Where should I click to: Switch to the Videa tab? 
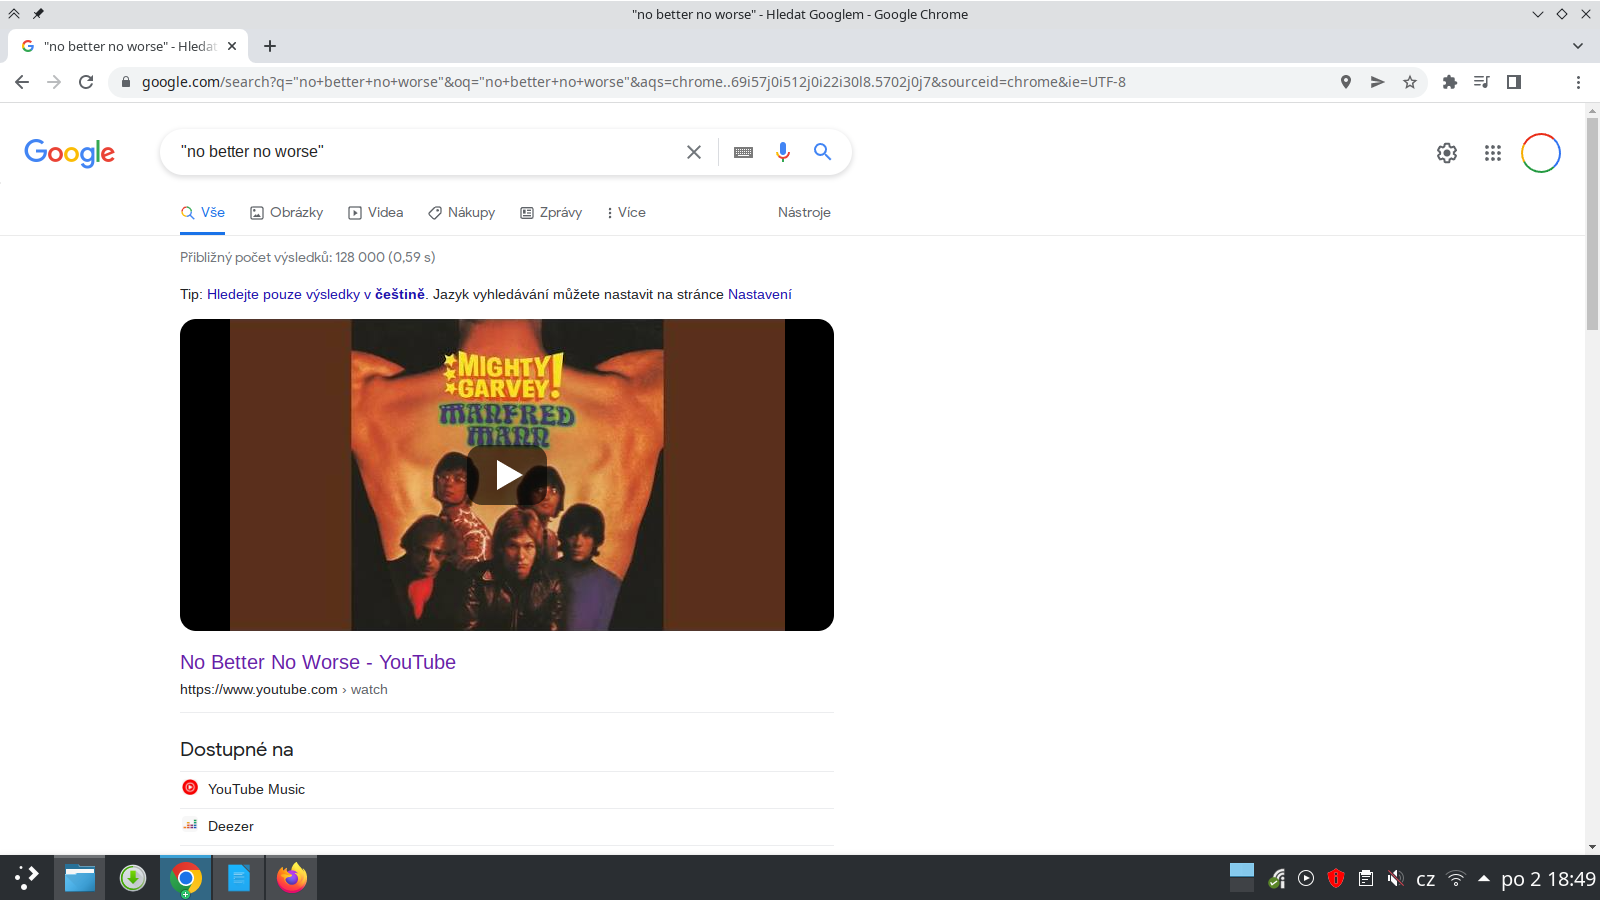[376, 213]
